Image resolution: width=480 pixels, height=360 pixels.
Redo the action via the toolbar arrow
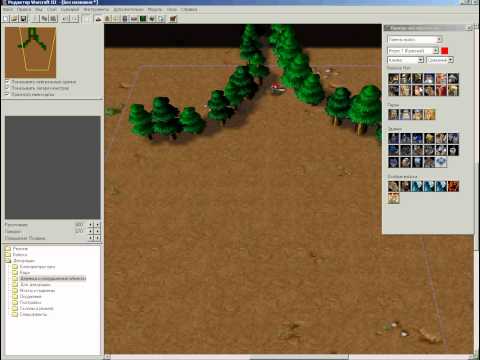[74, 19]
